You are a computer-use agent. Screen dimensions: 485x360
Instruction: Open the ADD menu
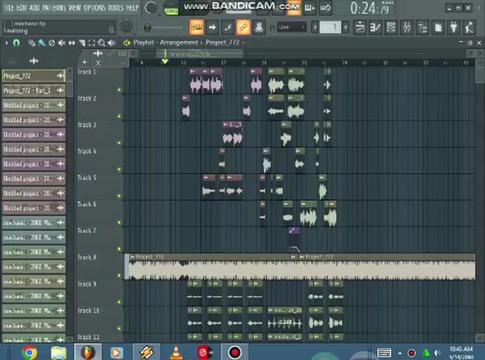(x=34, y=8)
